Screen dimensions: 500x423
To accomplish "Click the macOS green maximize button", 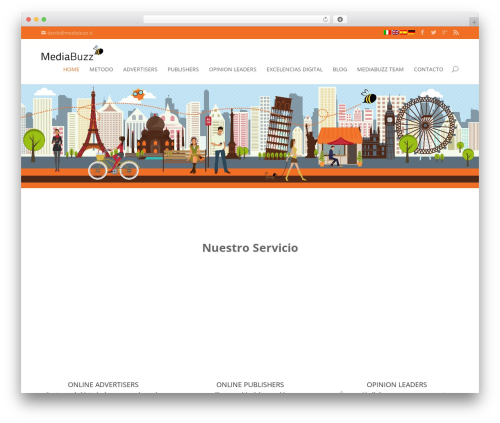I will point(44,19).
